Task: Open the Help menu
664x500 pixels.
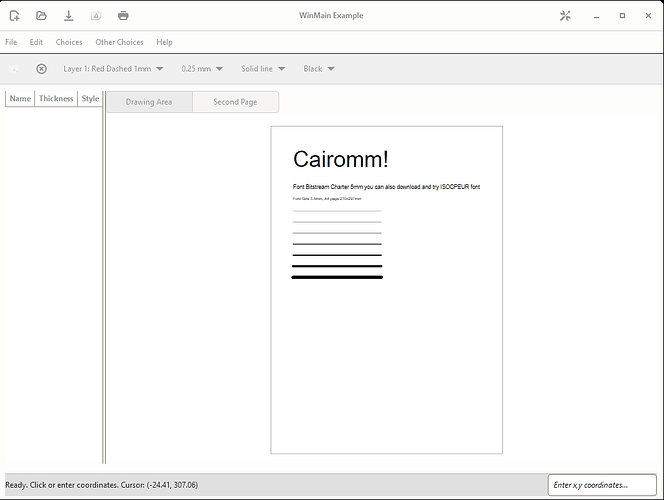Action: point(164,42)
